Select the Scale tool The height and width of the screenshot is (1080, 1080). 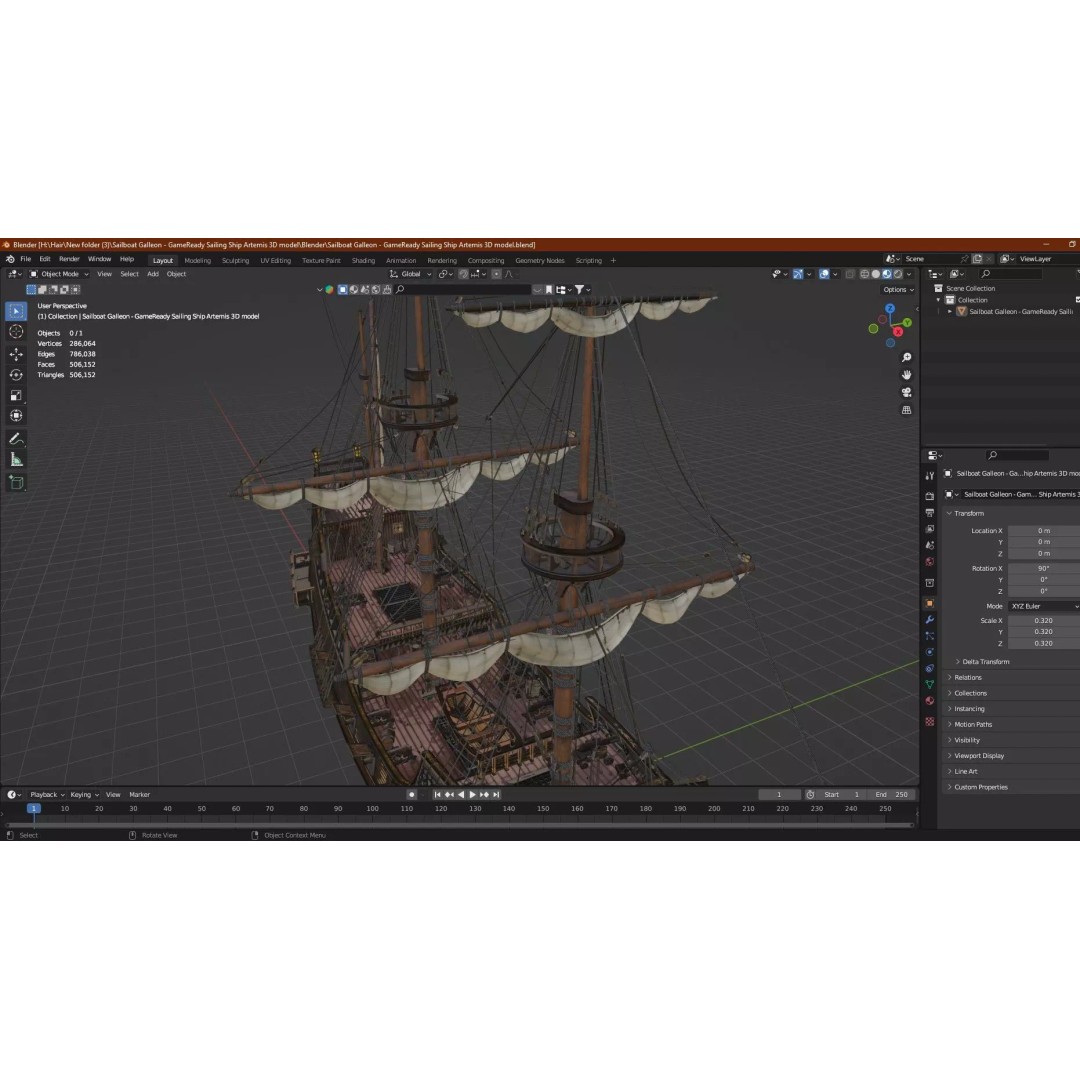click(x=17, y=395)
